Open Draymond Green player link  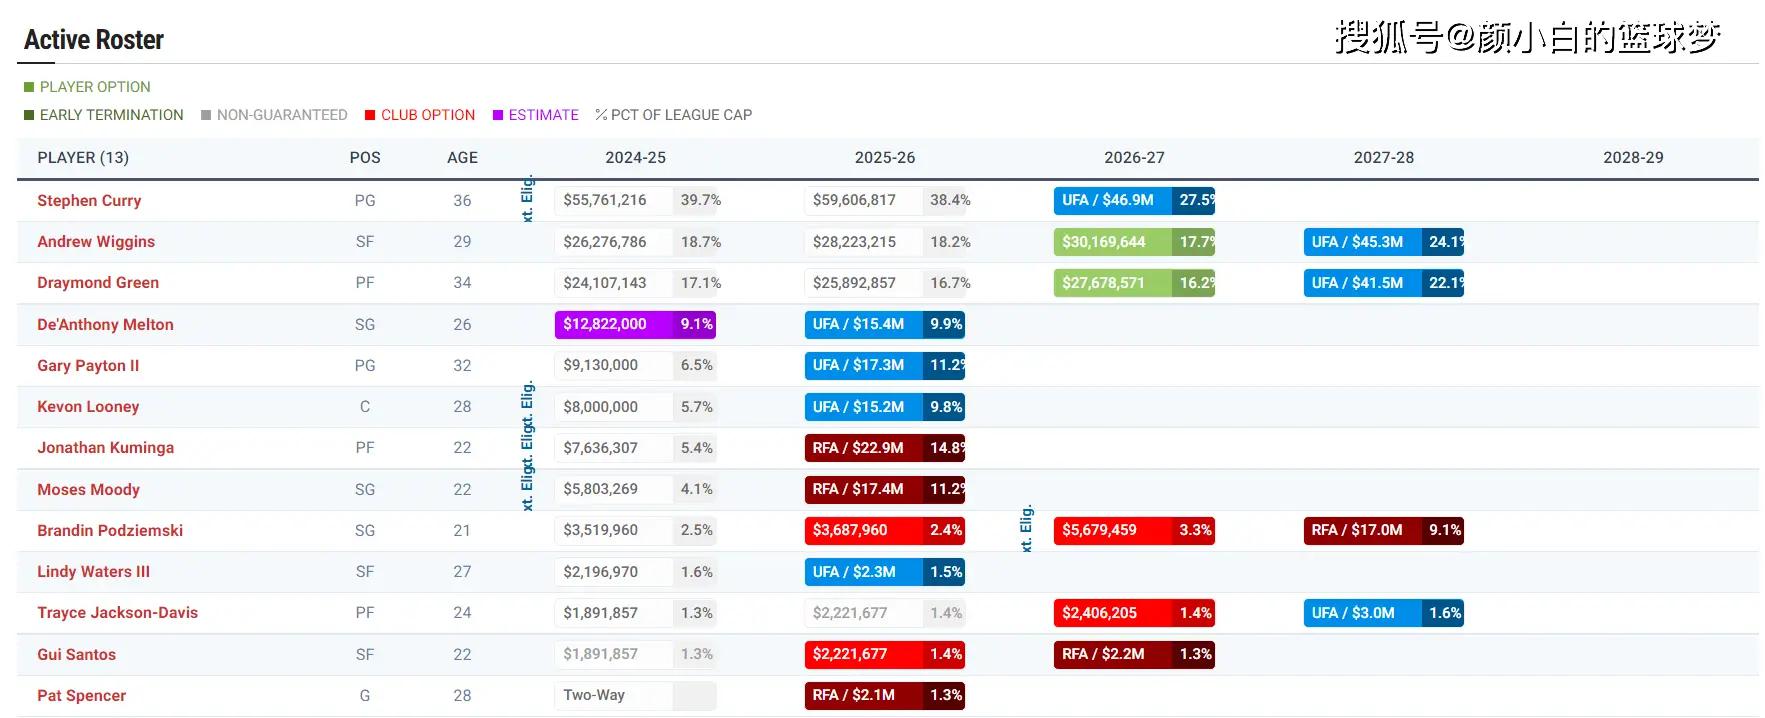(98, 283)
